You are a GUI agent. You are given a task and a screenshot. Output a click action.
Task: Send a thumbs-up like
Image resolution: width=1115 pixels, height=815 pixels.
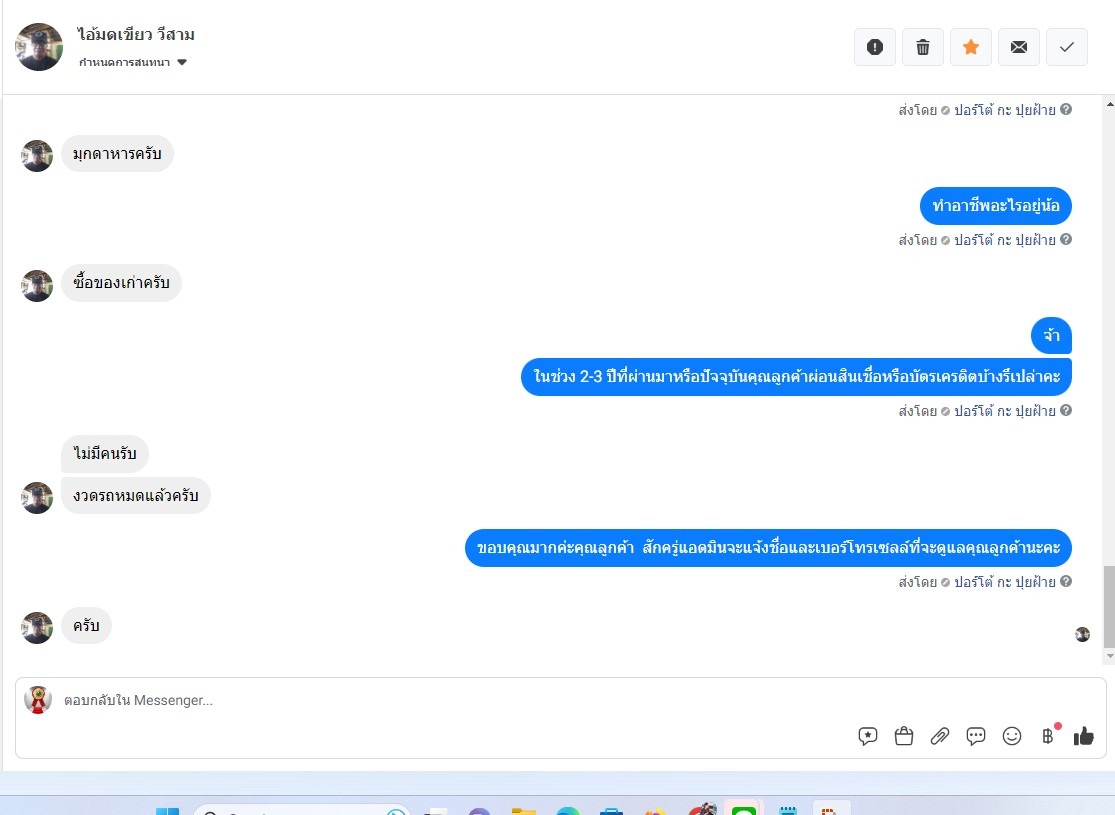pos(1084,736)
